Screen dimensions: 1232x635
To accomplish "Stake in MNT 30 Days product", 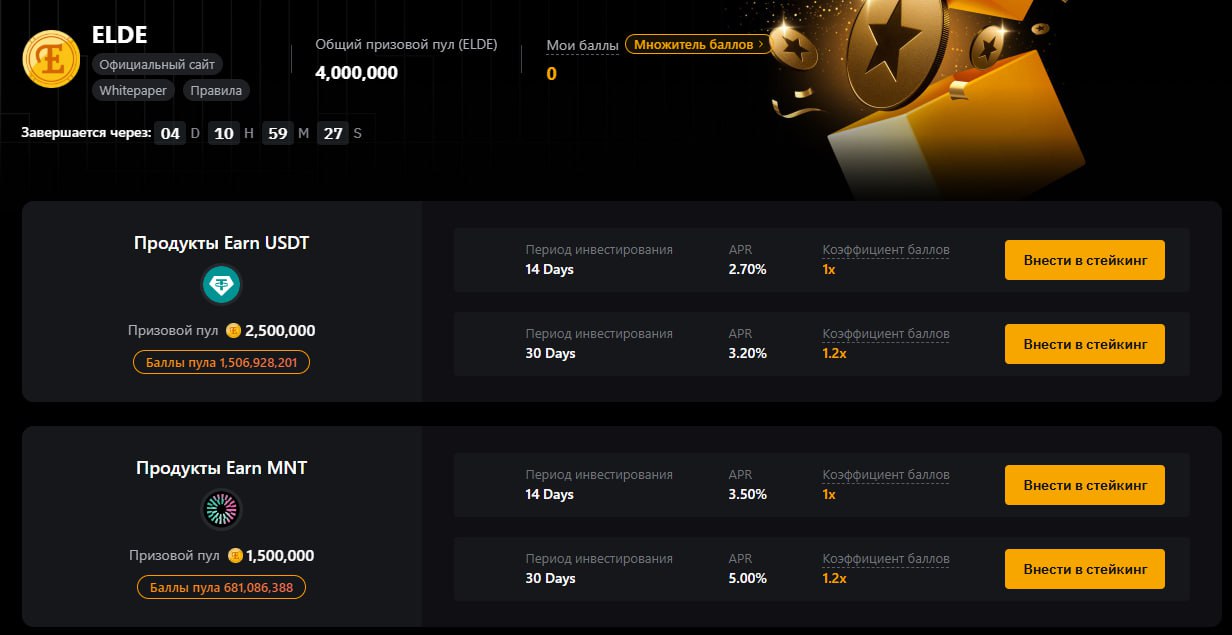I will (x=1085, y=569).
